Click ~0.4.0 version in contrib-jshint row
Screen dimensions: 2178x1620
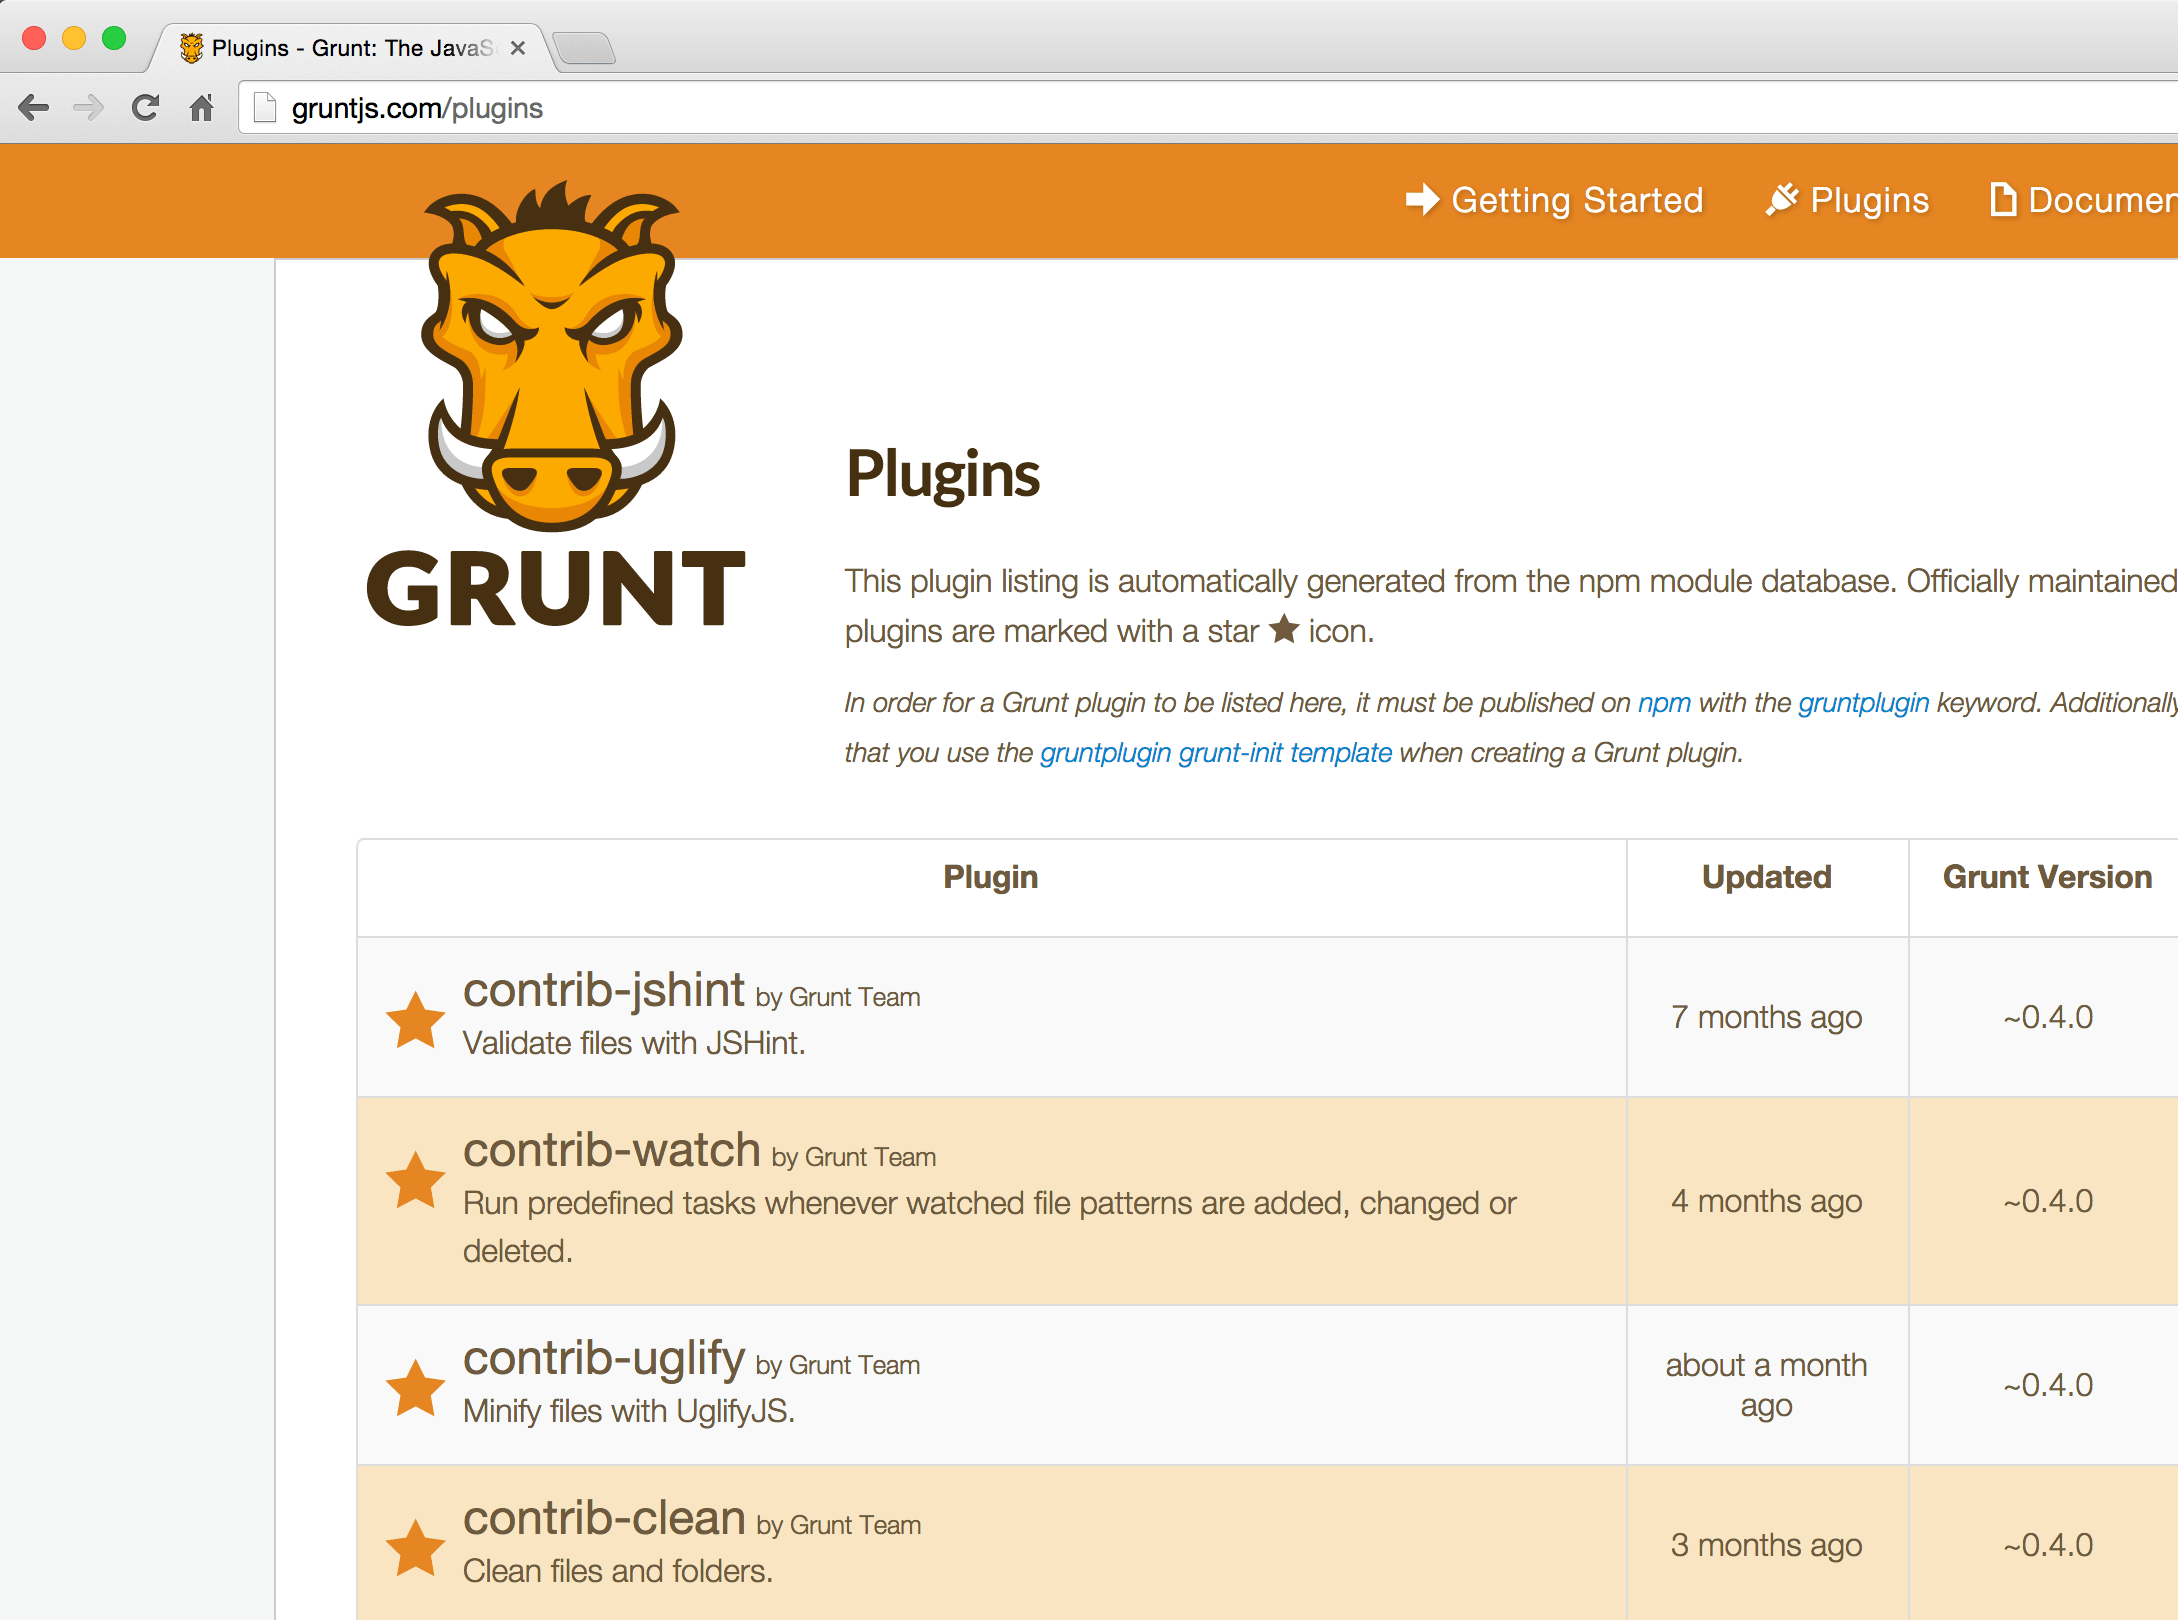click(2047, 1017)
